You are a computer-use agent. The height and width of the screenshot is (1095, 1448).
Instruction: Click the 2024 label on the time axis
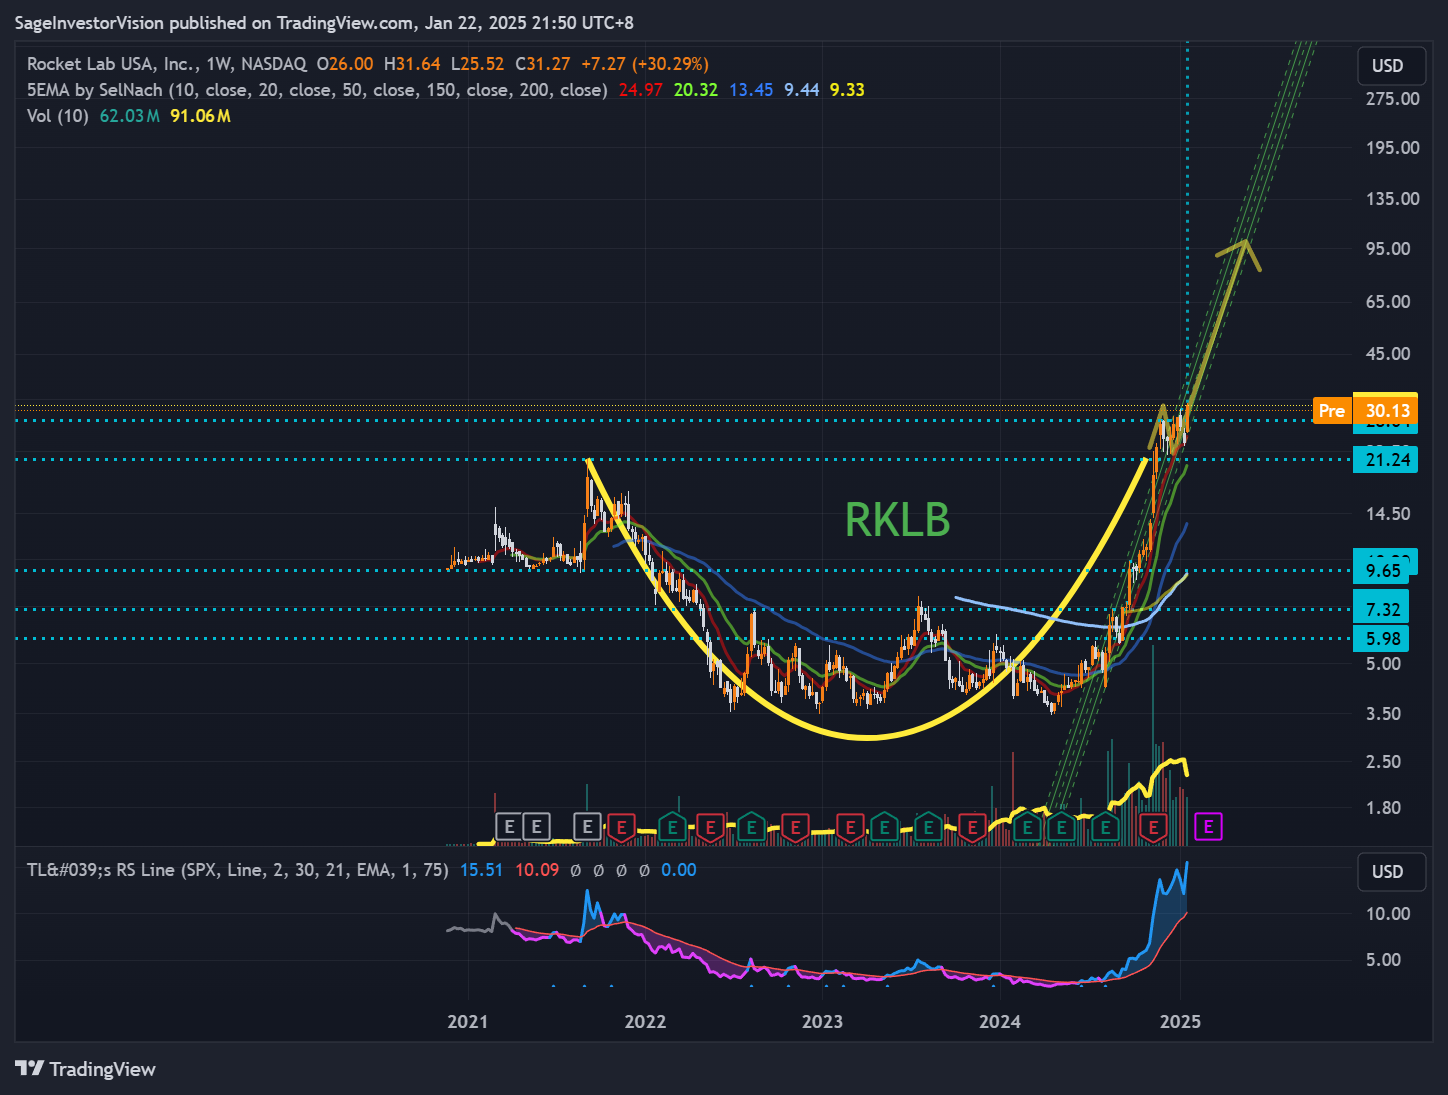(1000, 1021)
